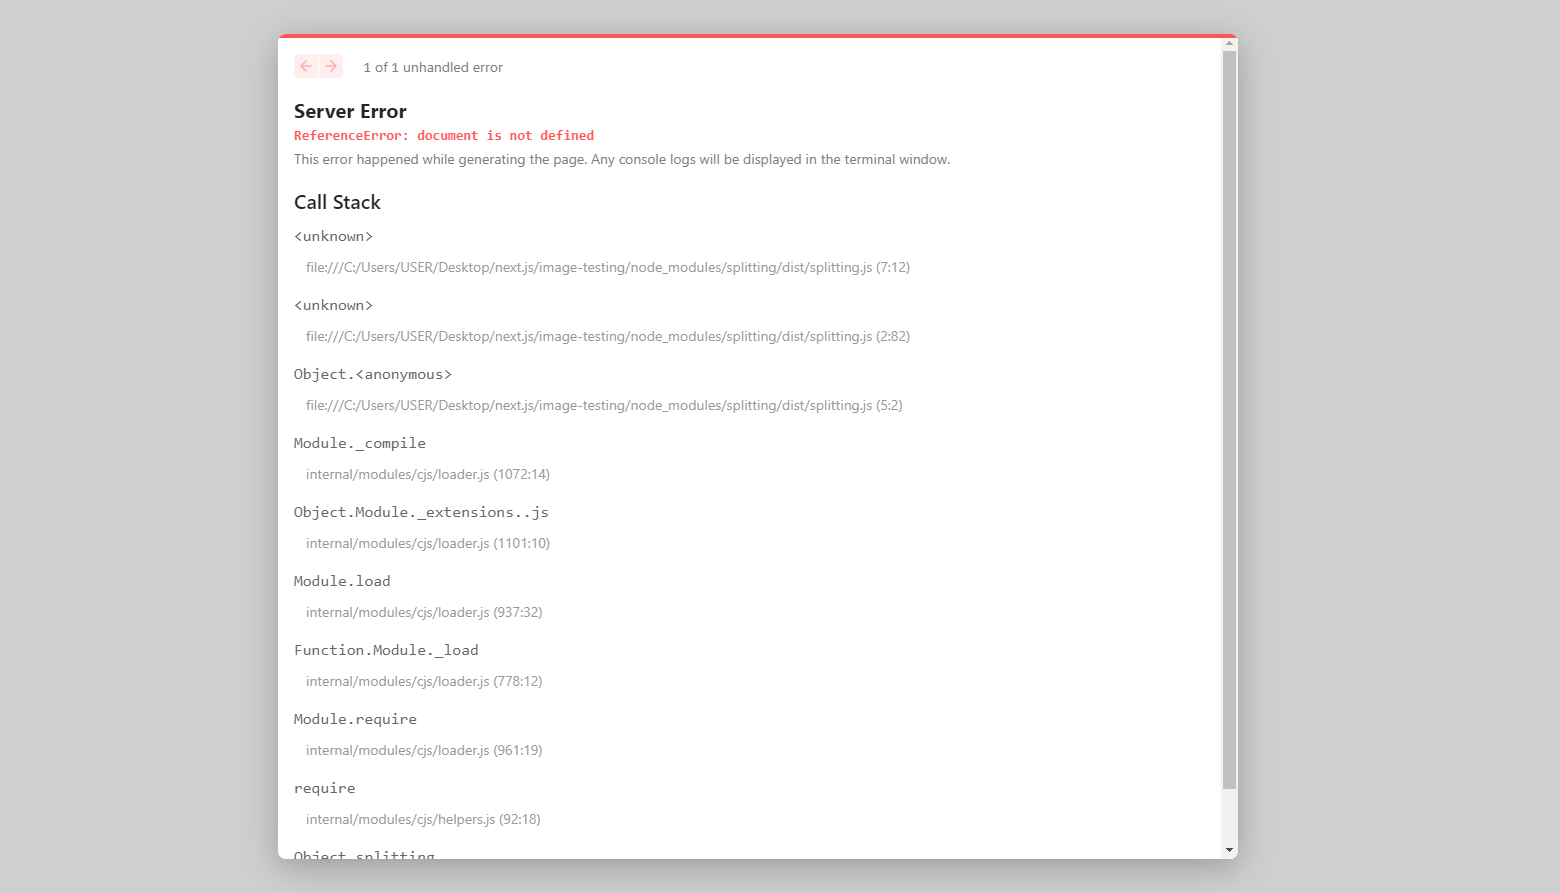This screenshot has width=1560, height=893.
Task: Click the 'Object.<anonymous>' stack frame
Action: pos(373,374)
